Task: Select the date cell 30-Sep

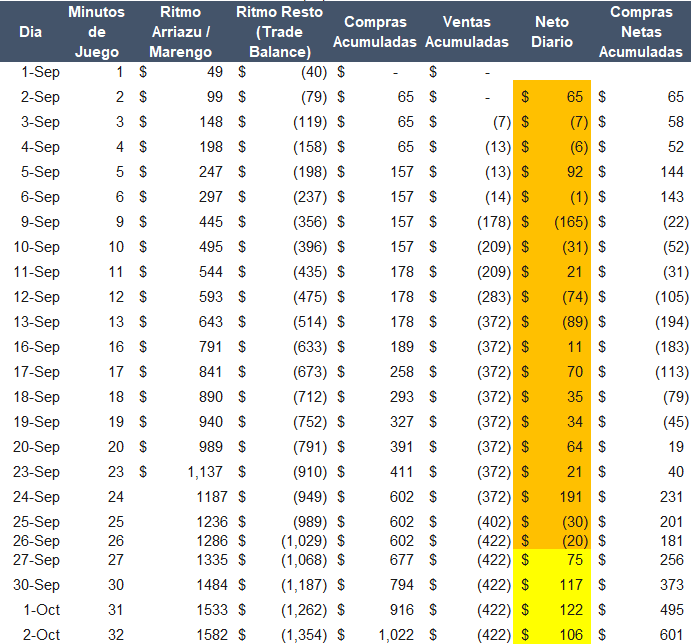Action: tap(36, 585)
